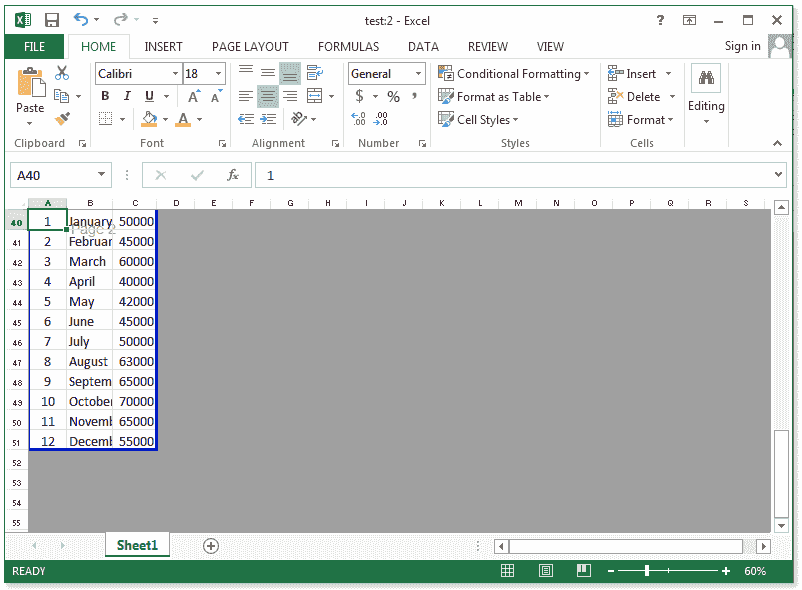Click Increase Decimal icon
This screenshot has height=590, width=802.
[357, 118]
